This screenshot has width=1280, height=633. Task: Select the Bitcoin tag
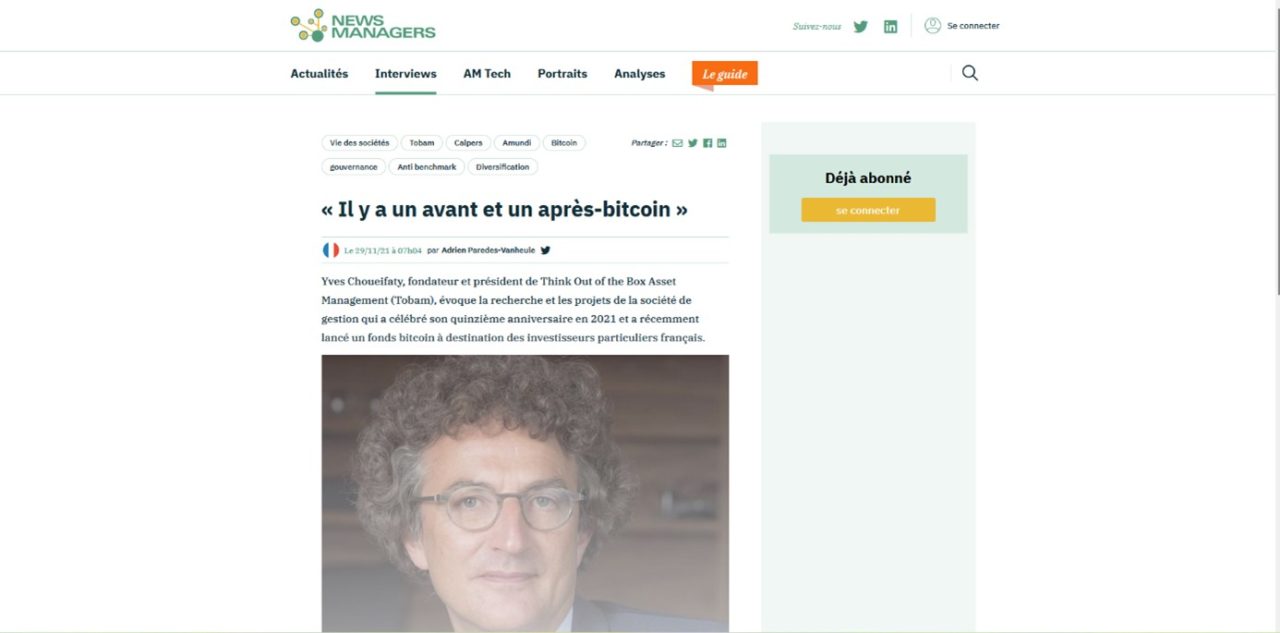point(564,143)
